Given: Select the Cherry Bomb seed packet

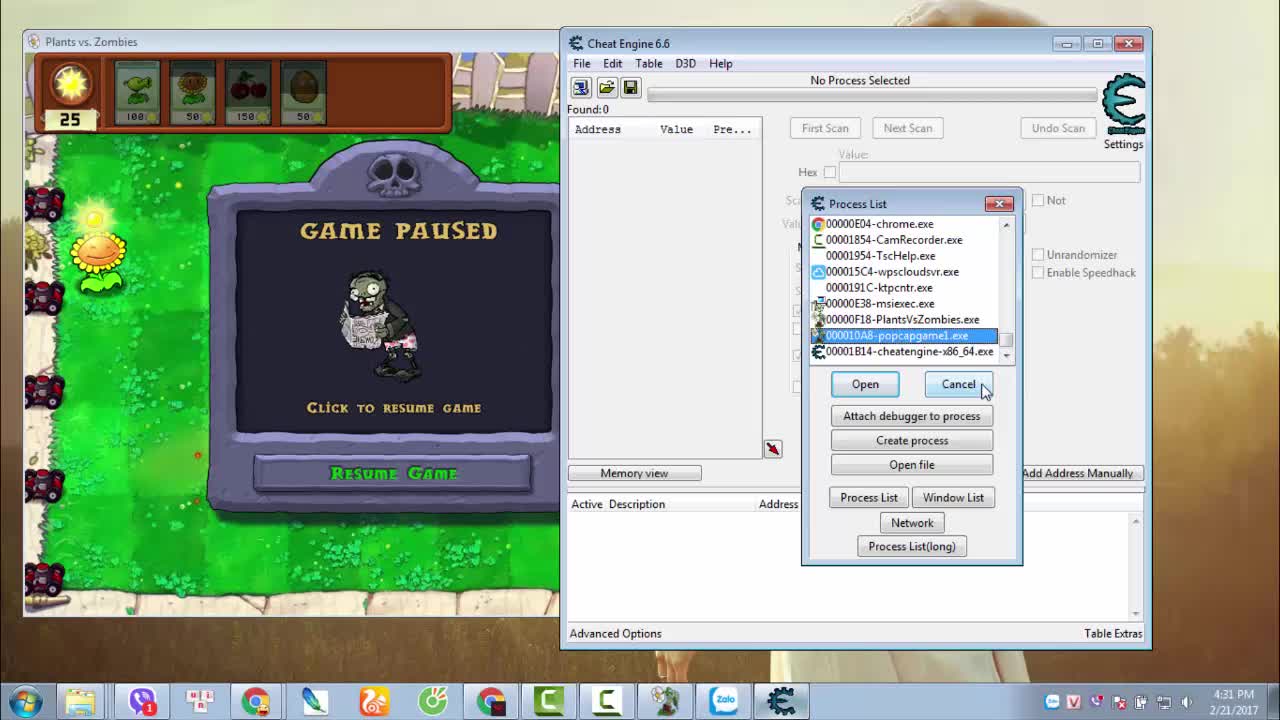Looking at the screenshot, I should coord(248,92).
